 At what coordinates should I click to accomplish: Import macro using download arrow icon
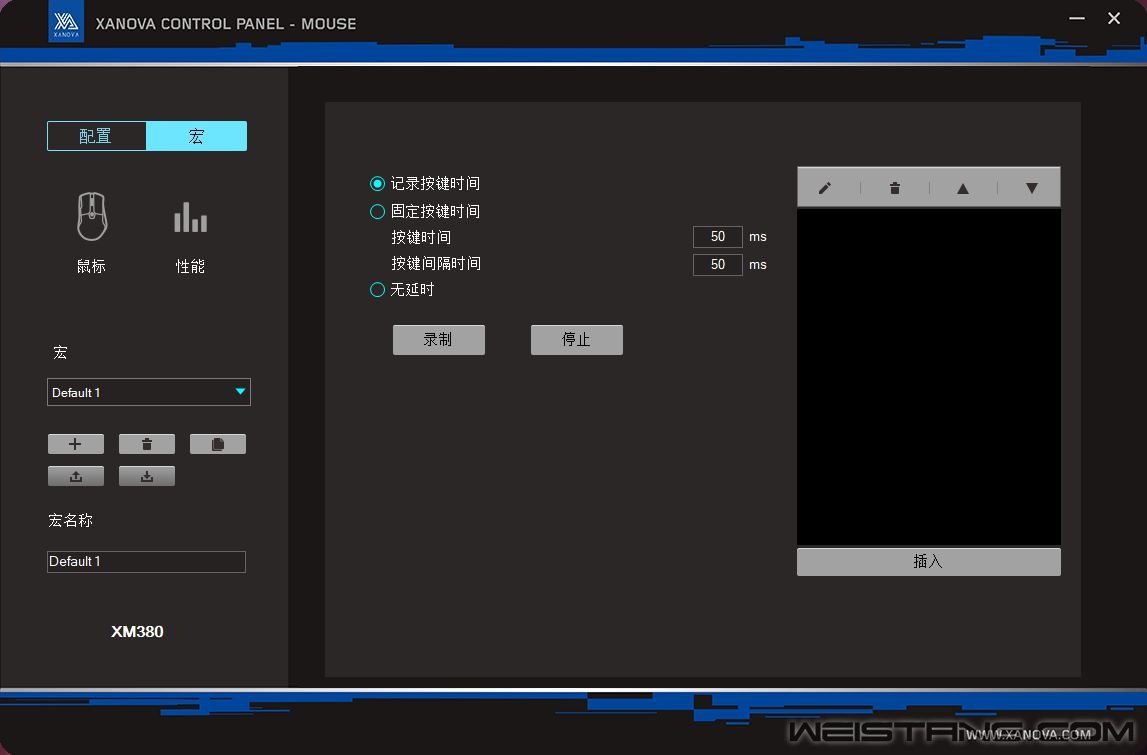click(146, 476)
